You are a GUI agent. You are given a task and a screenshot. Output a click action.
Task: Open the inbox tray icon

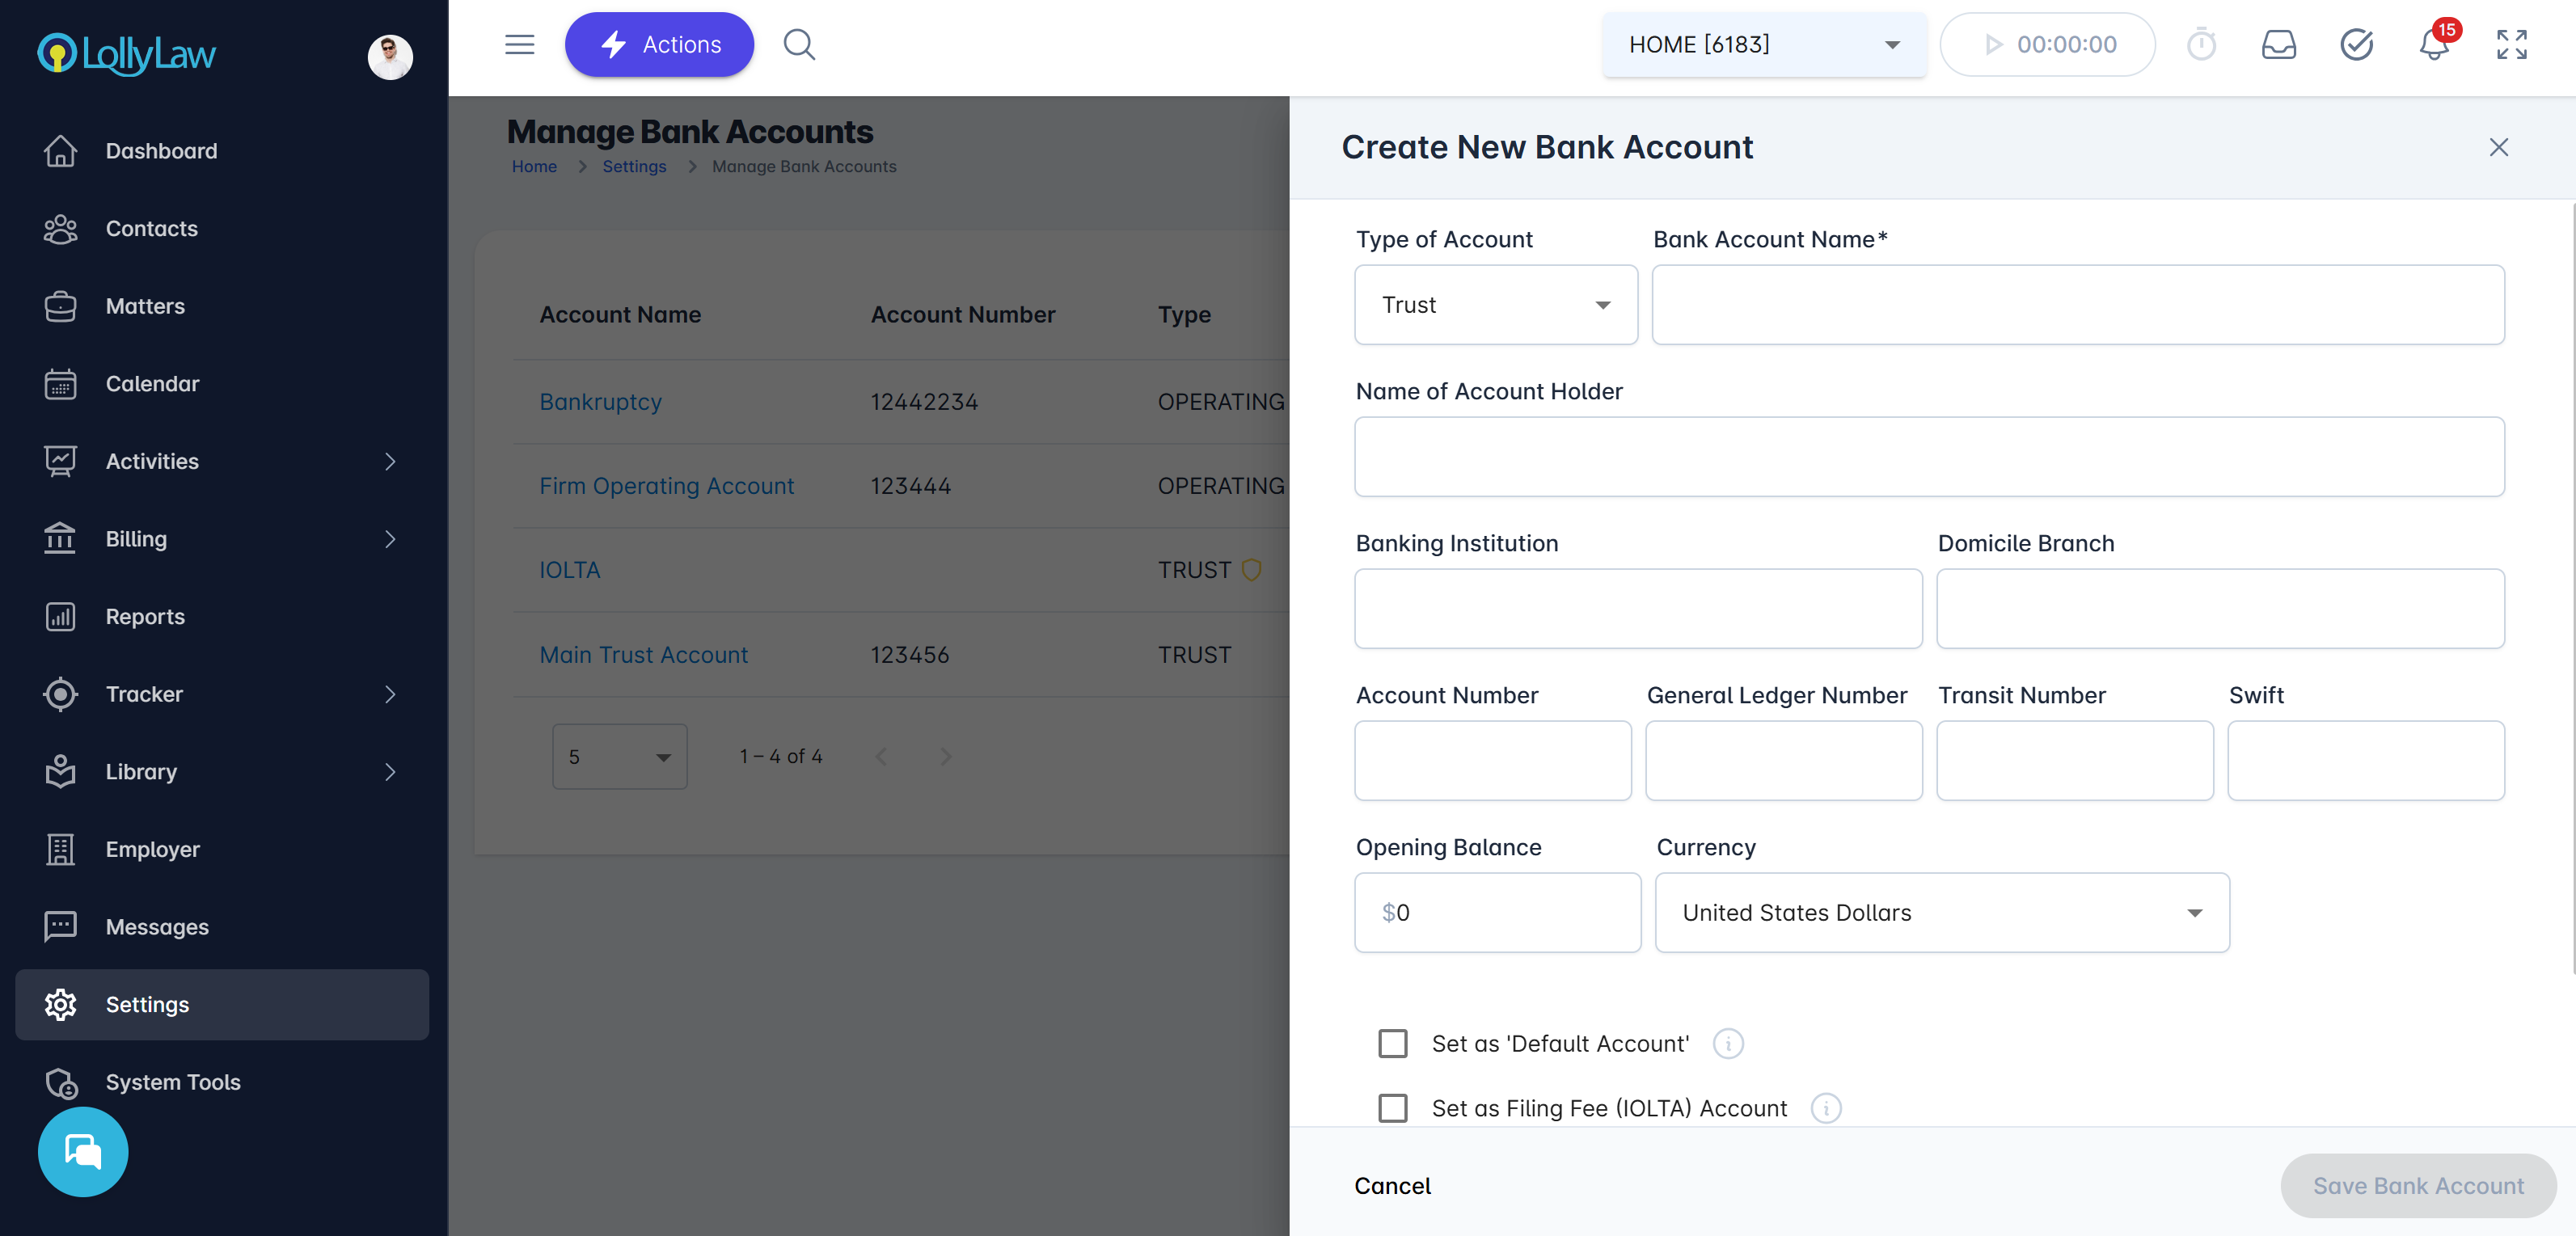click(x=2279, y=44)
